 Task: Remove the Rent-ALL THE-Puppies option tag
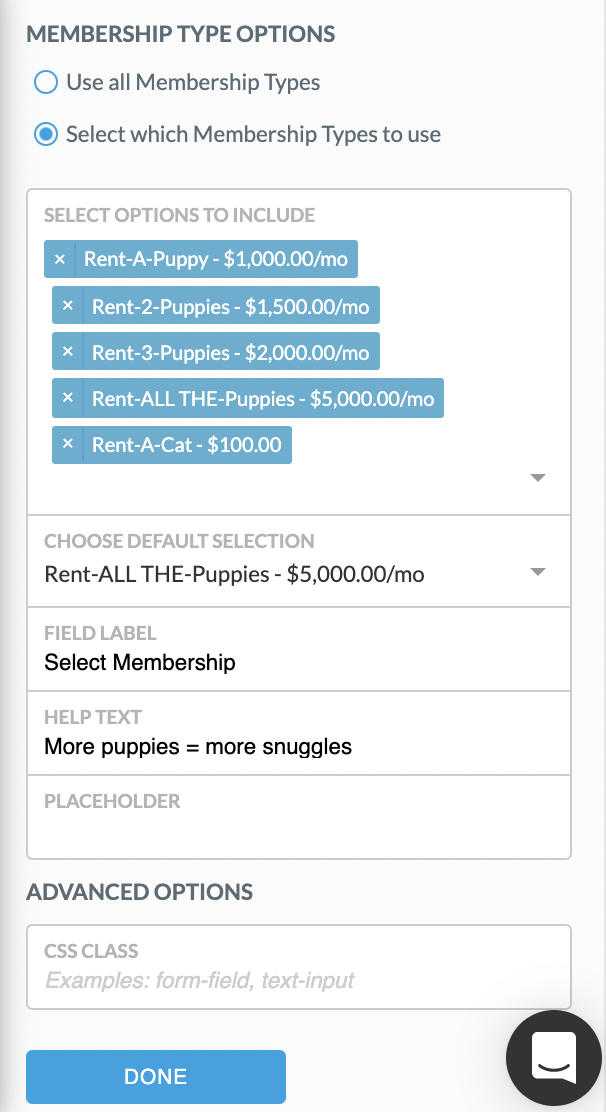pyautogui.click(x=68, y=398)
